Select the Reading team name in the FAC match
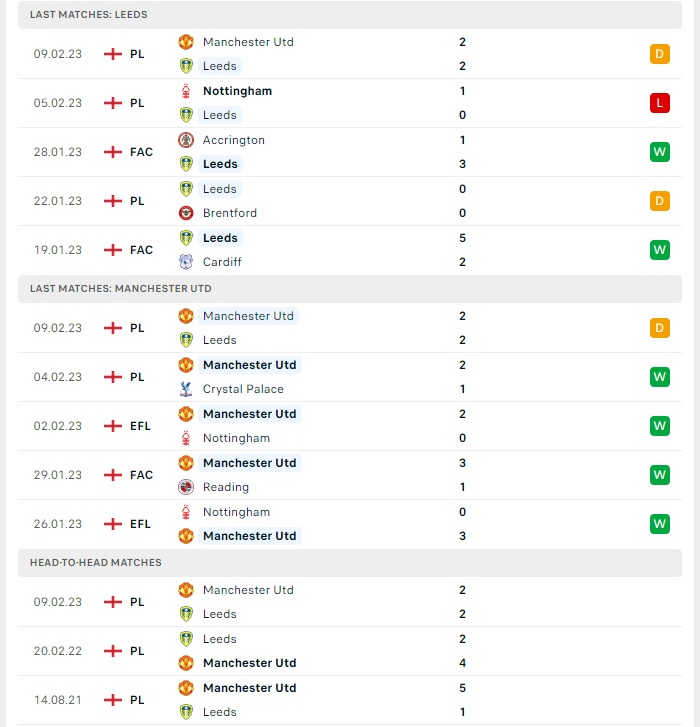 coord(226,487)
